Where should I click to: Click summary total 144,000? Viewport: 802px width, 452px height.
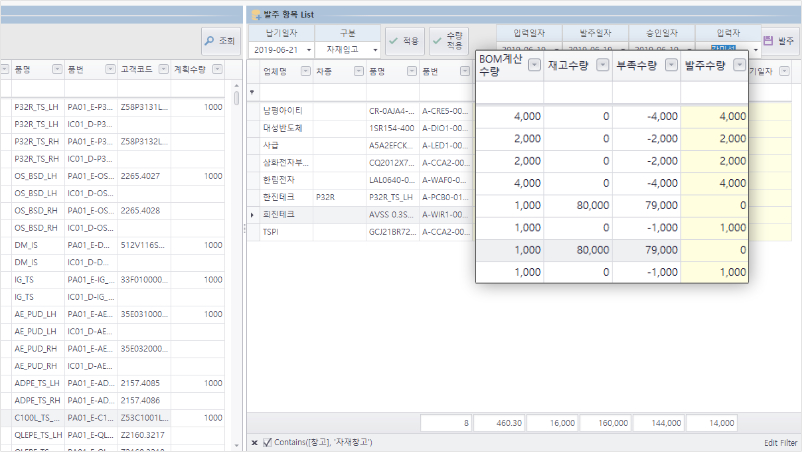[x=659, y=423]
